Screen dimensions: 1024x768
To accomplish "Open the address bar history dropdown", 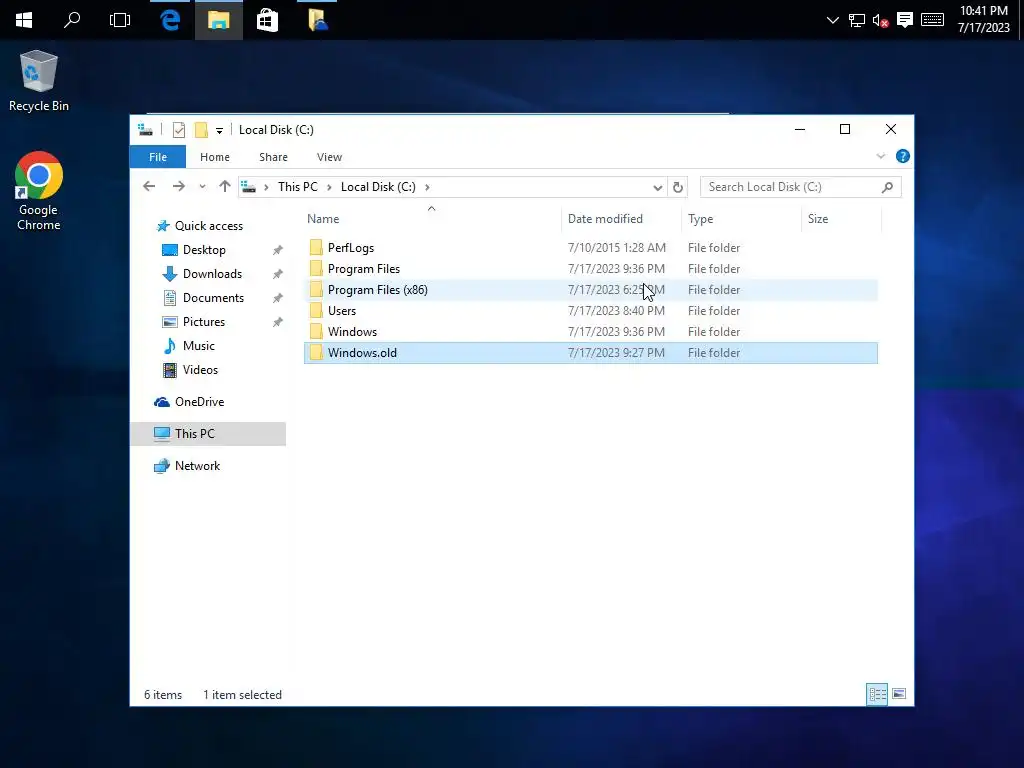I will pos(658,187).
